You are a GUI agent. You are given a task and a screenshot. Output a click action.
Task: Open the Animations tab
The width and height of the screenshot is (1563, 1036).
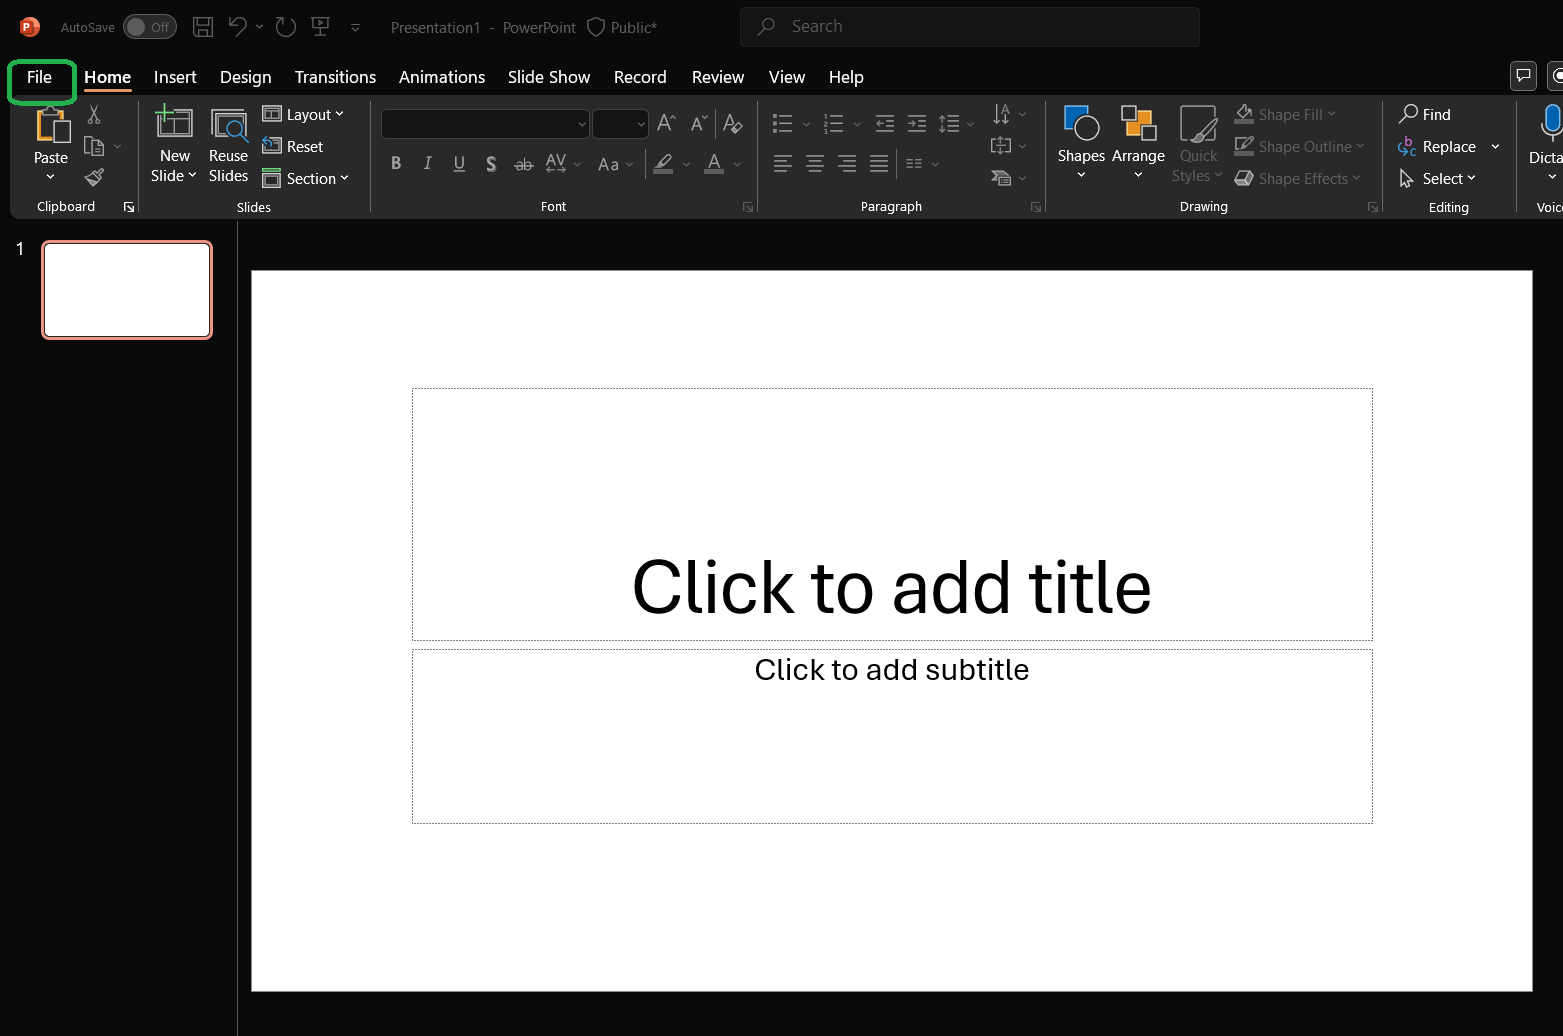tap(442, 77)
